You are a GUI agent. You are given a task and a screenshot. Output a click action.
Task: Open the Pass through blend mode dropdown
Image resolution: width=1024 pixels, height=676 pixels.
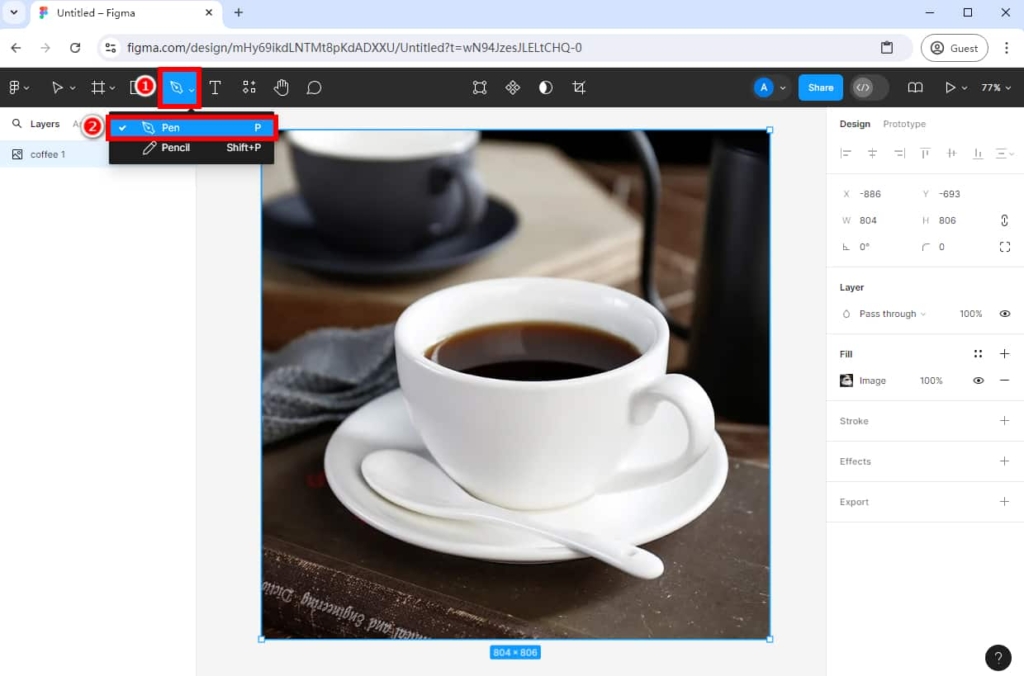[x=888, y=313]
